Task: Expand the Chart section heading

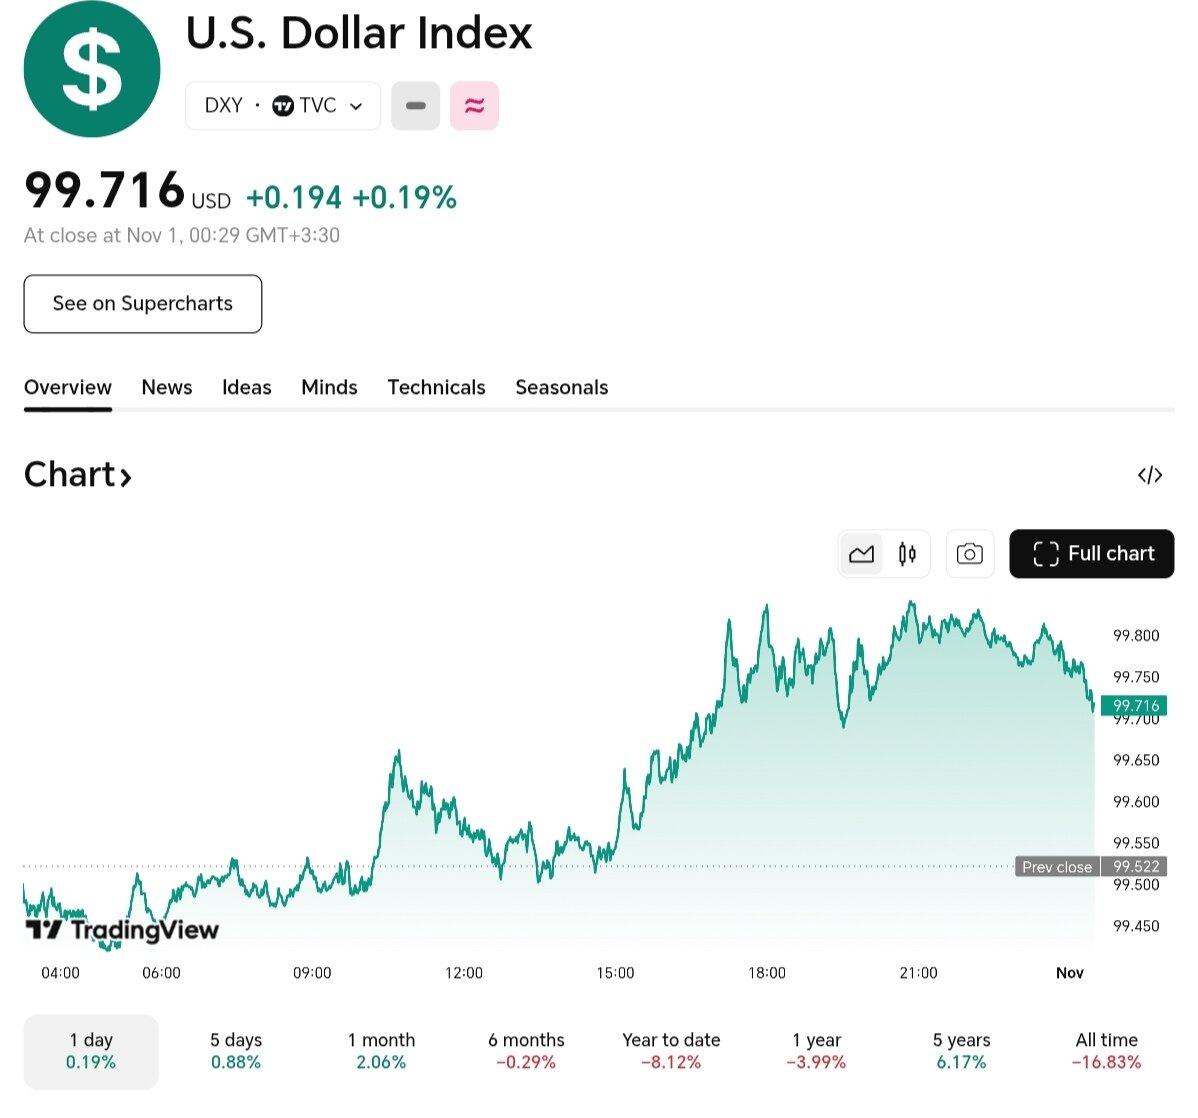Action: click(x=78, y=475)
